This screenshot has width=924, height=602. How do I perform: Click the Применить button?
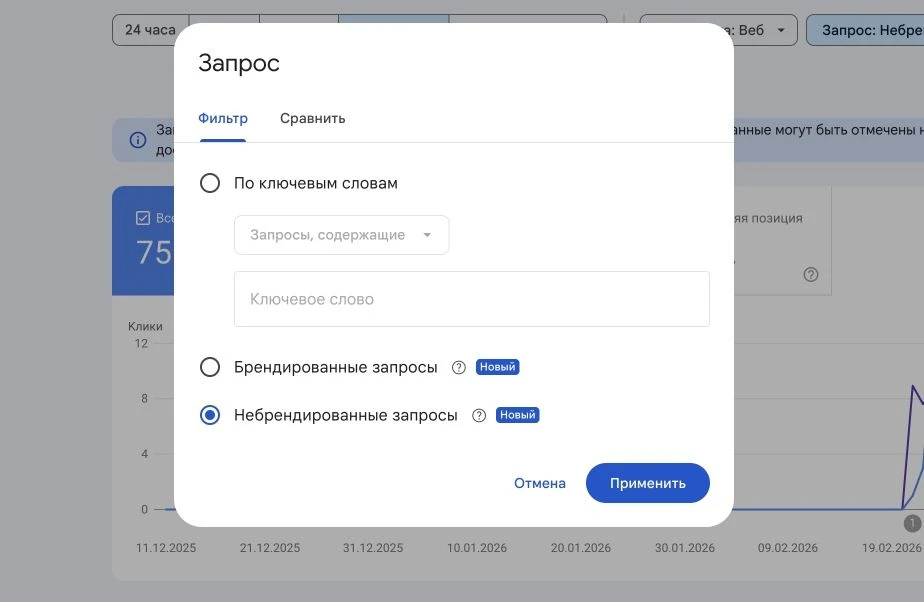click(648, 483)
